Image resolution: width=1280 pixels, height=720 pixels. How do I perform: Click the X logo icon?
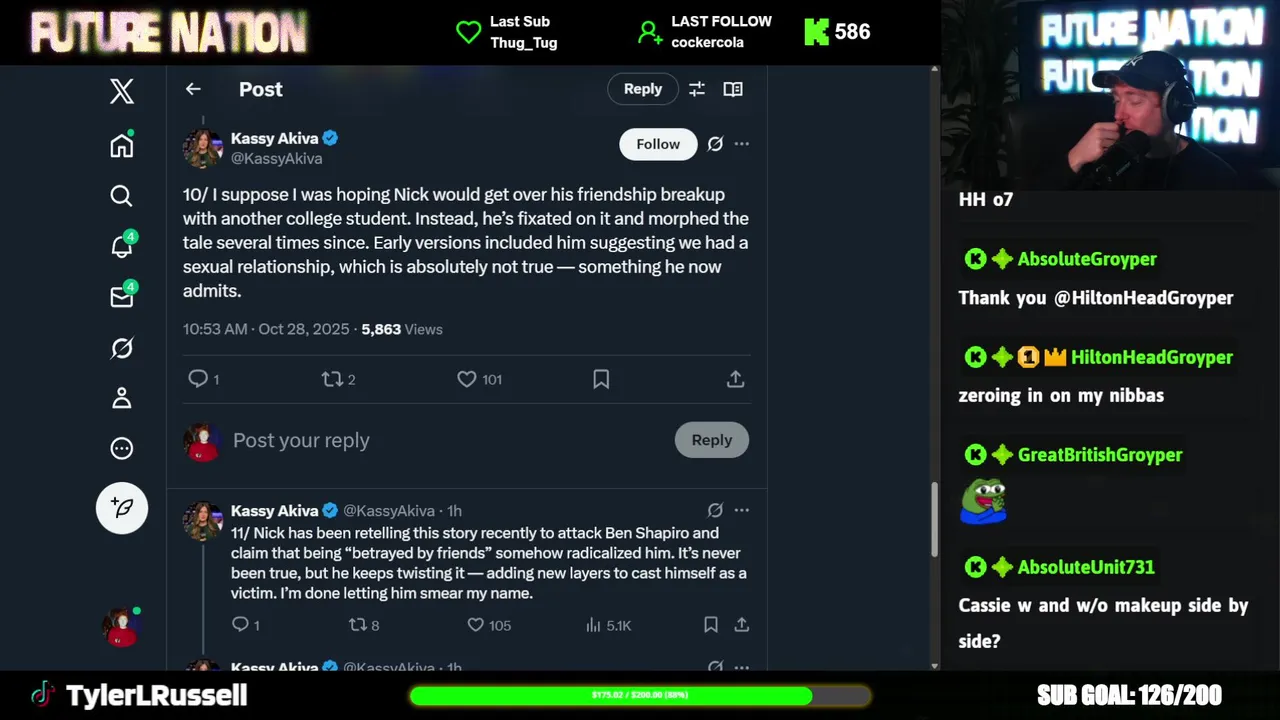click(x=122, y=92)
